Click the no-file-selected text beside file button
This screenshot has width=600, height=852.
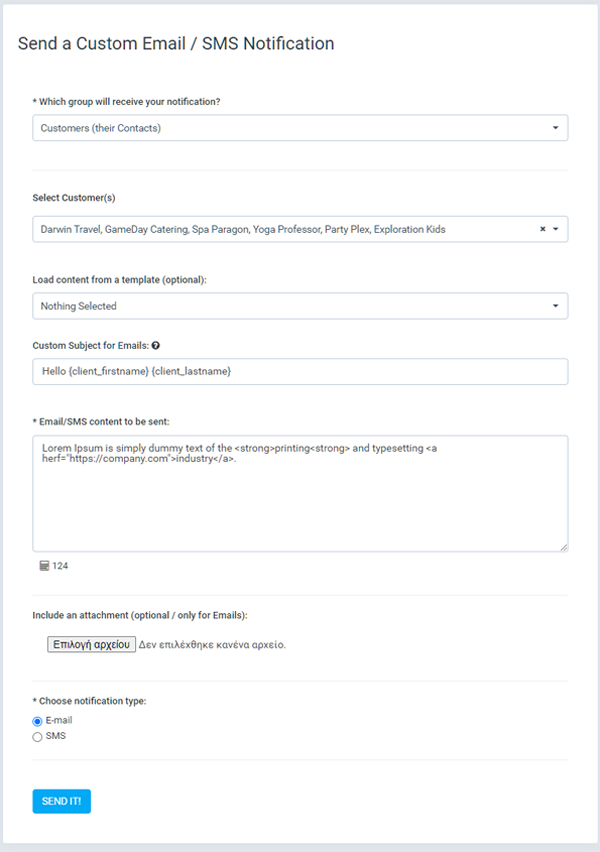[212, 645]
